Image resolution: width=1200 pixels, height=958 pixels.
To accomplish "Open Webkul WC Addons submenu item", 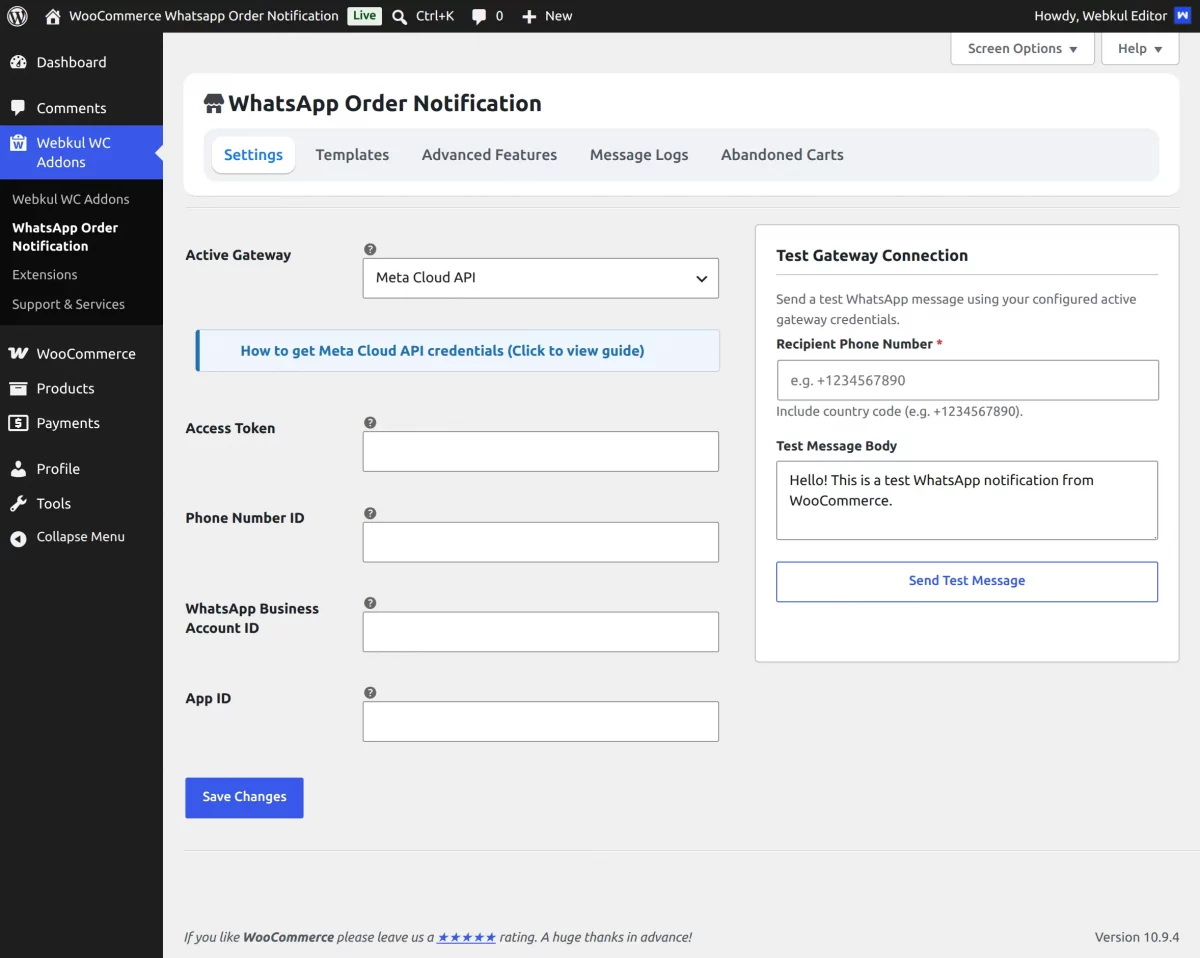I will click(71, 199).
